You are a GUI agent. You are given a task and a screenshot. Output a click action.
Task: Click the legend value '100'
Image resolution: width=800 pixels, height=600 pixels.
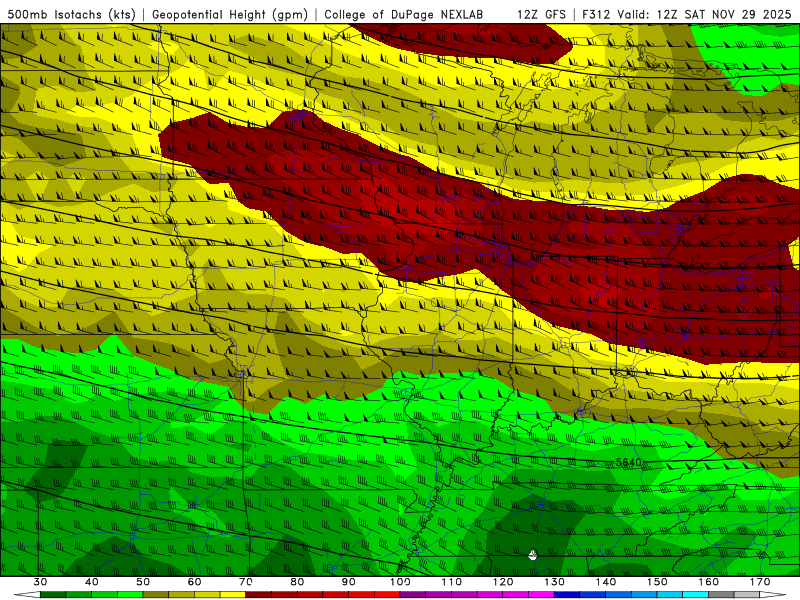pyautogui.click(x=401, y=582)
